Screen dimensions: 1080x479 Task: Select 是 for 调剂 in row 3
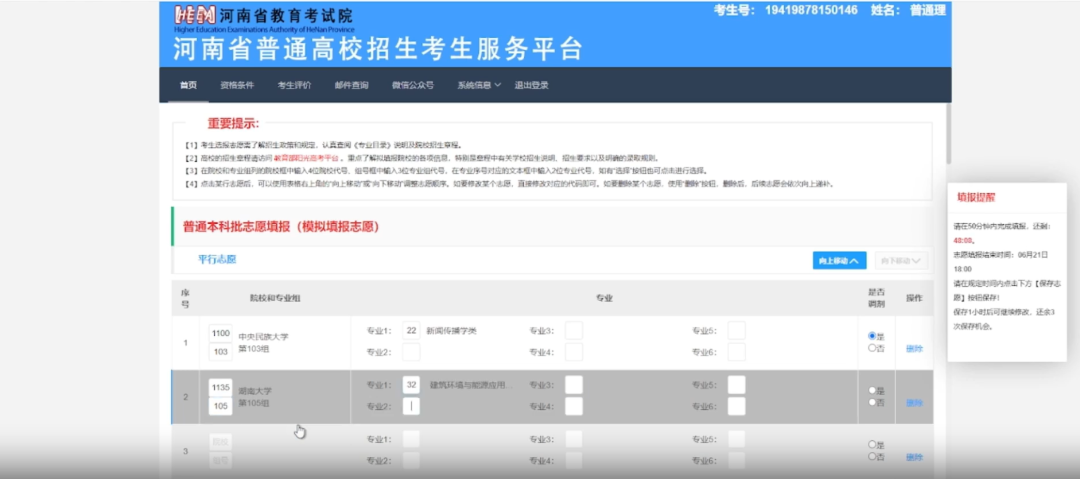click(872, 445)
